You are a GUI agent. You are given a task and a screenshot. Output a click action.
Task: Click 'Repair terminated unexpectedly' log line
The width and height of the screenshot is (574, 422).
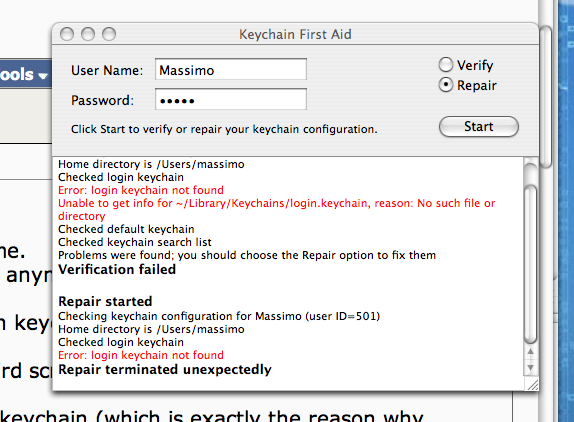coord(165,370)
